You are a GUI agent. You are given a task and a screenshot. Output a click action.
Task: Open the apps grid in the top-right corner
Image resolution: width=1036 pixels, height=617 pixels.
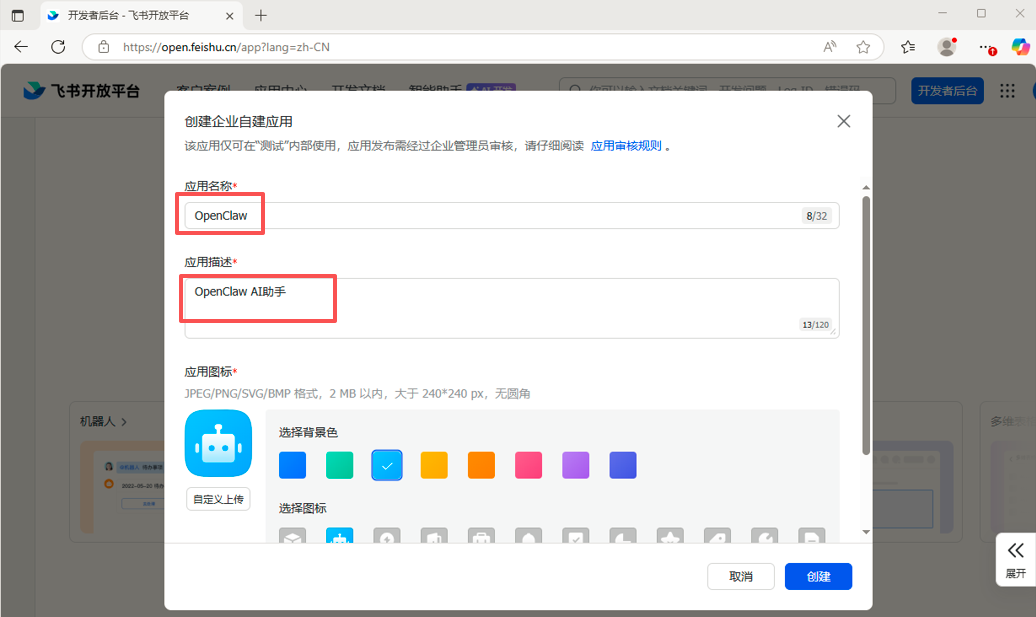click(1007, 90)
